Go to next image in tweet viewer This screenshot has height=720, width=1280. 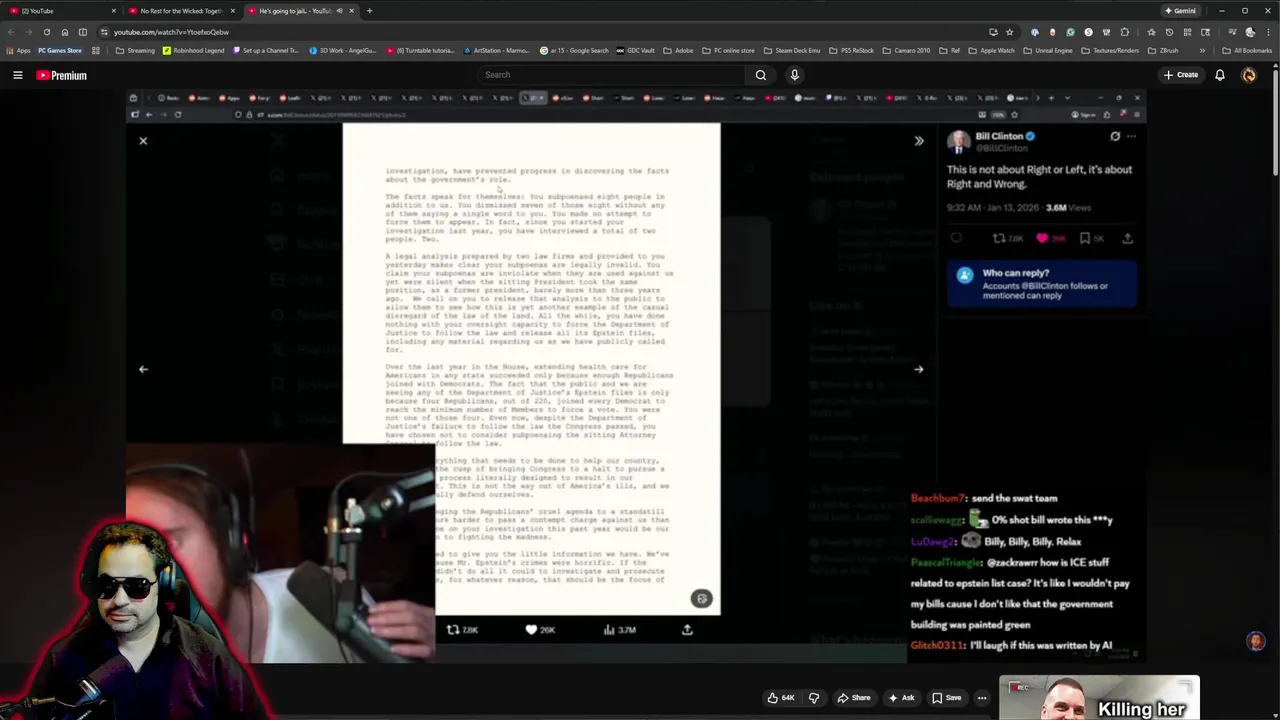(x=918, y=369)
